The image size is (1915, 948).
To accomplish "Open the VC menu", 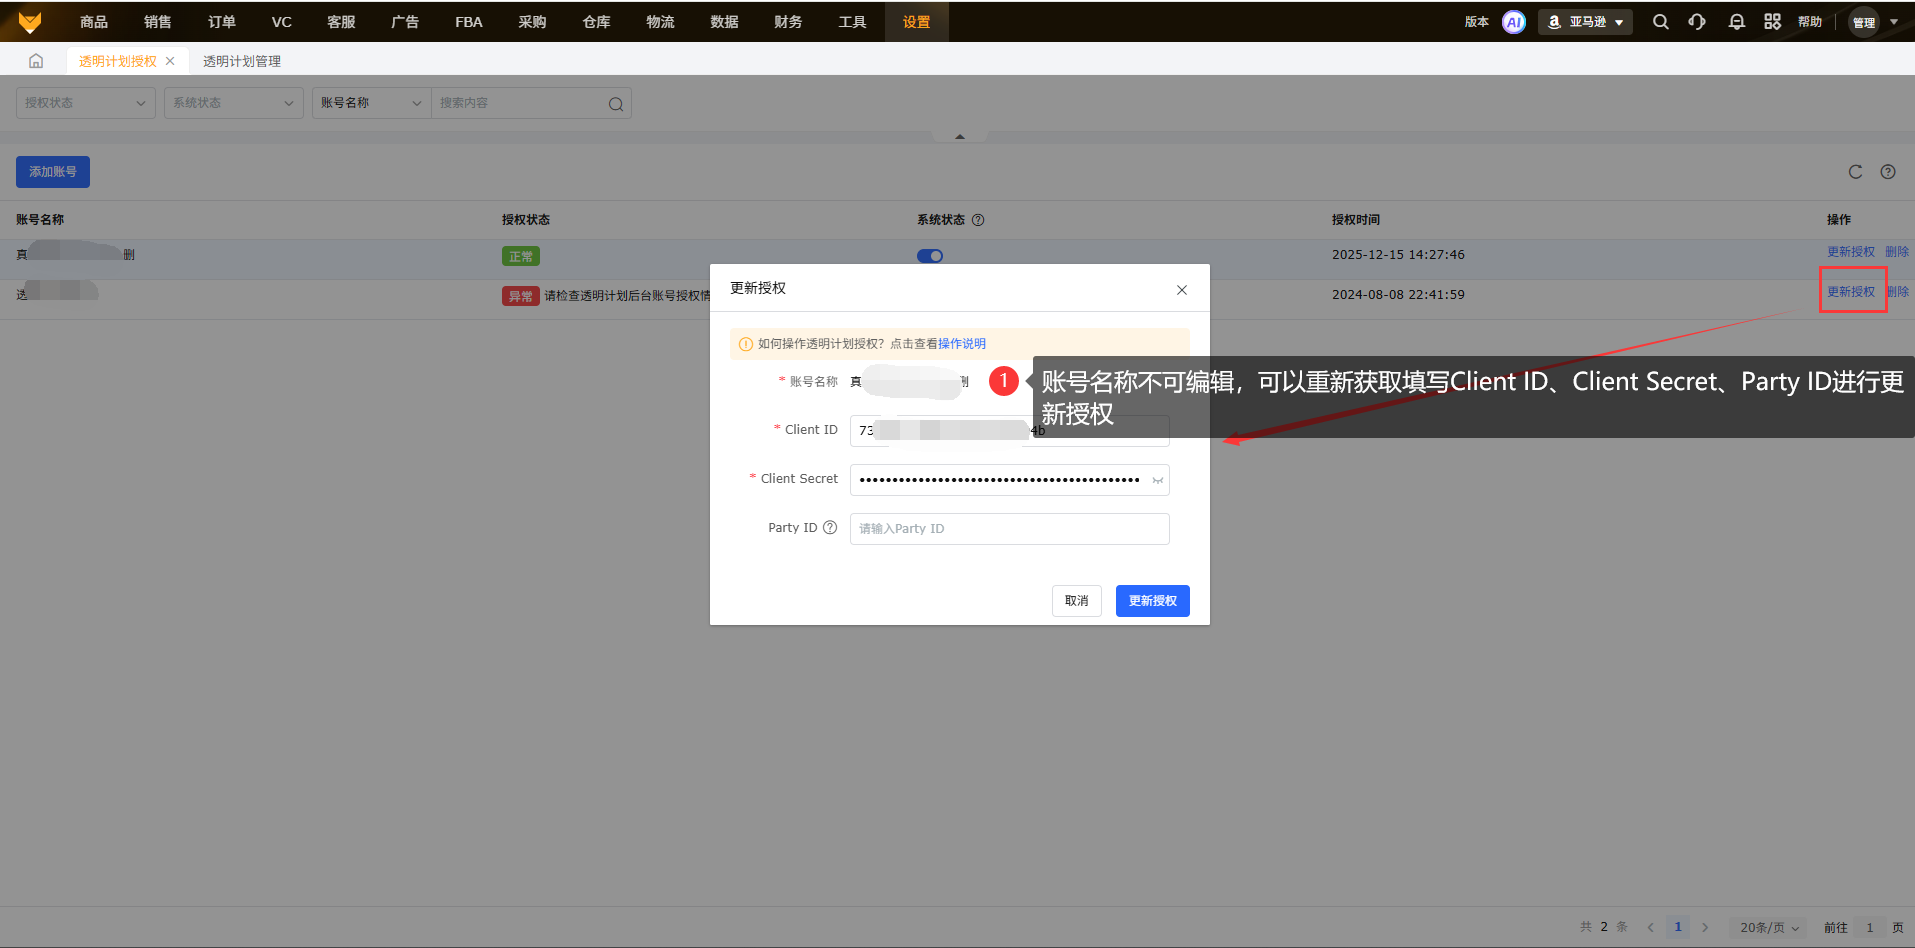I will (x=282, y=22).
